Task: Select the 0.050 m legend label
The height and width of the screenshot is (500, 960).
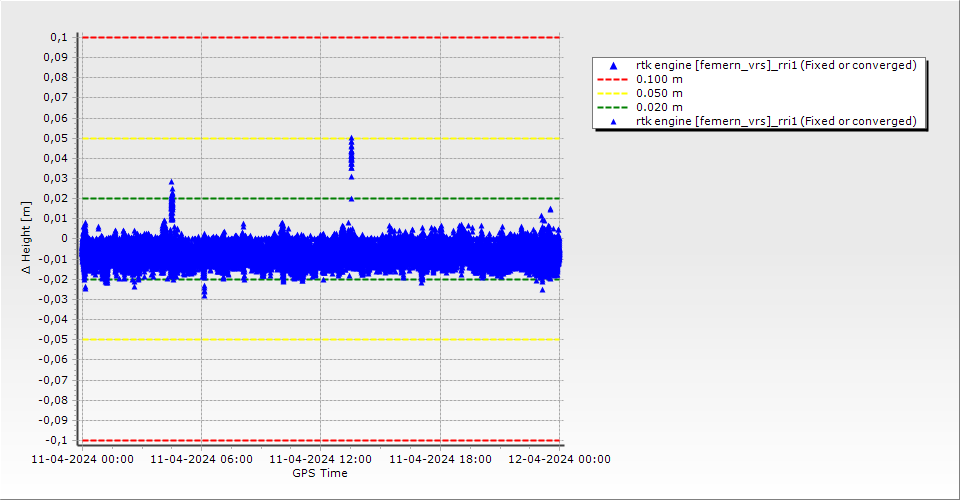Action: point(660,93)
